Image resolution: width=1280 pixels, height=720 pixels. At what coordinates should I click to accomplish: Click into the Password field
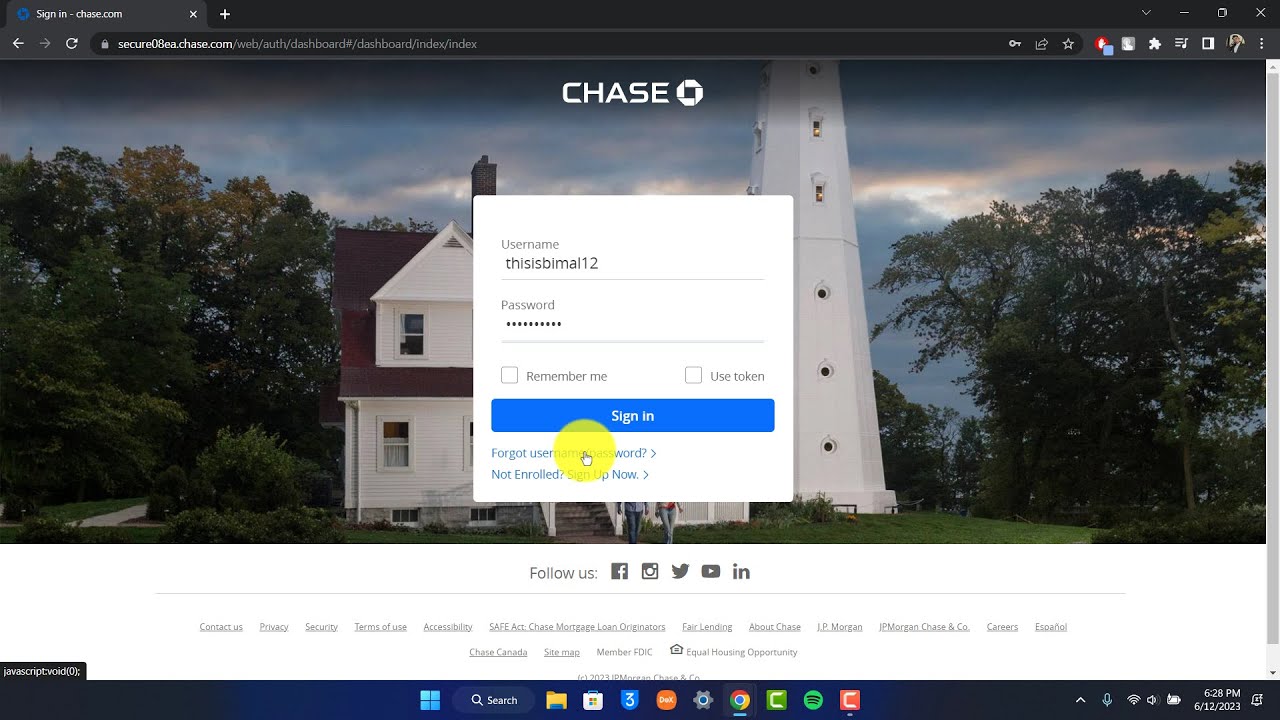(x=632, y=325)
